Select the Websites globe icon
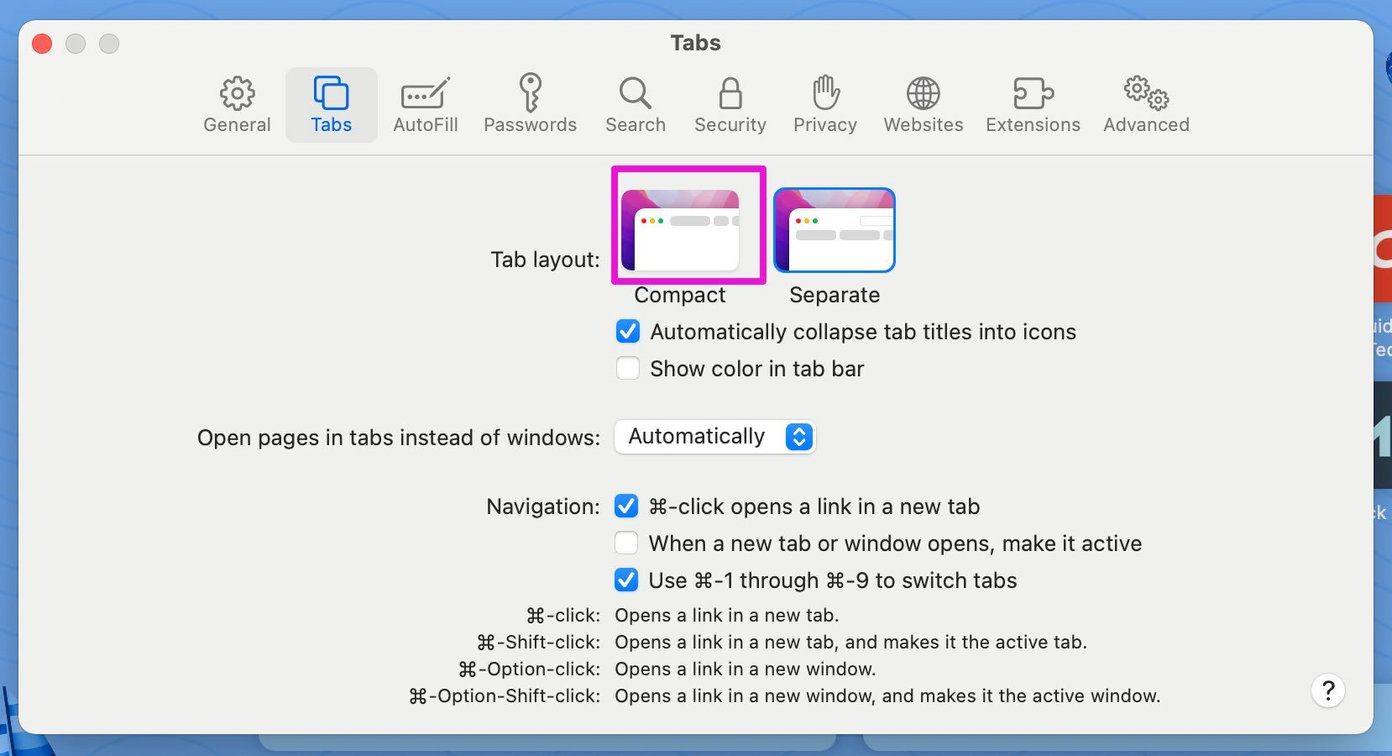Screen dimensions: 1392x756 coord(923,93)
